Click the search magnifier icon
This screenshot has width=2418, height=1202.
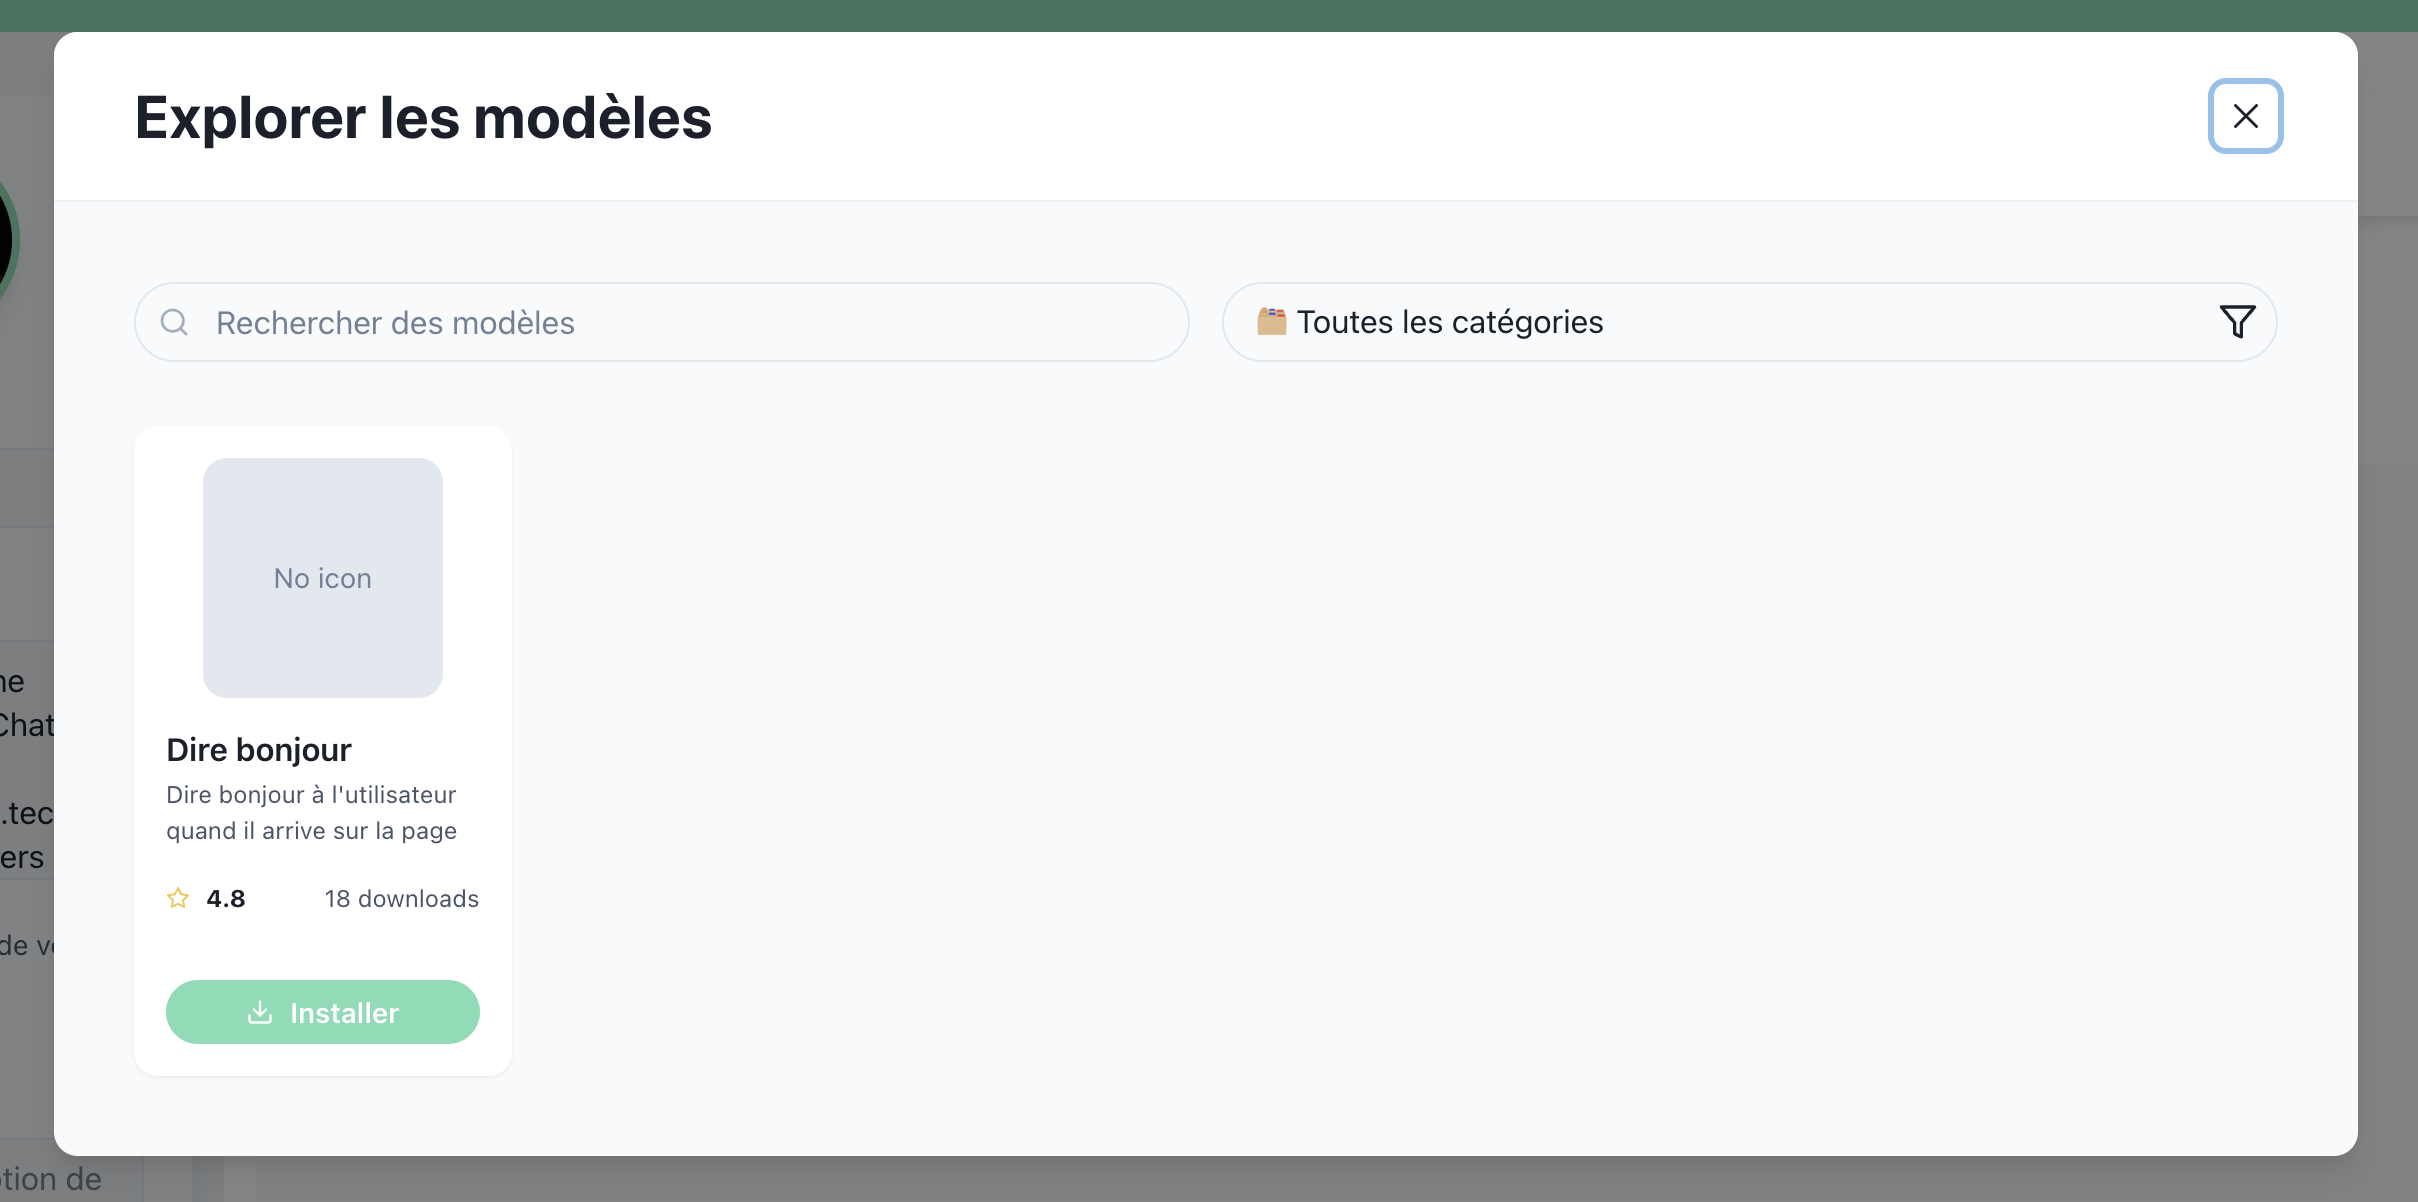(174, 321)
